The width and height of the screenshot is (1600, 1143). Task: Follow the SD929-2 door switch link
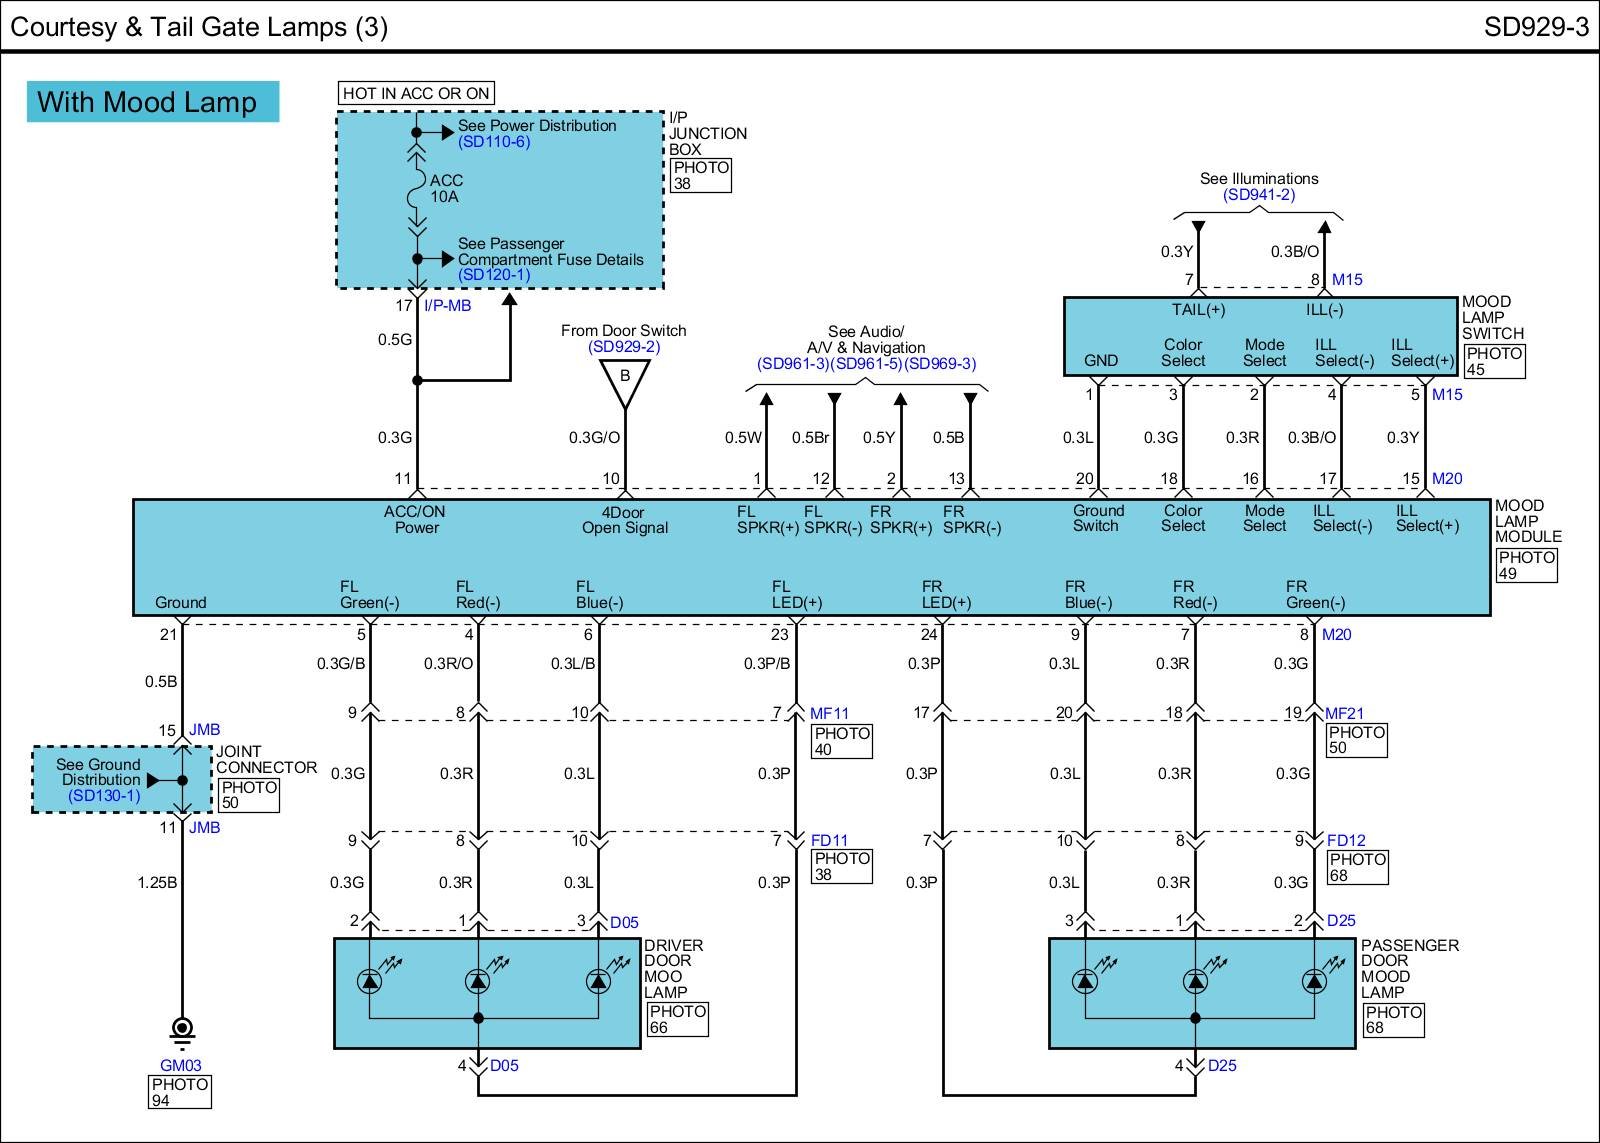624,347
